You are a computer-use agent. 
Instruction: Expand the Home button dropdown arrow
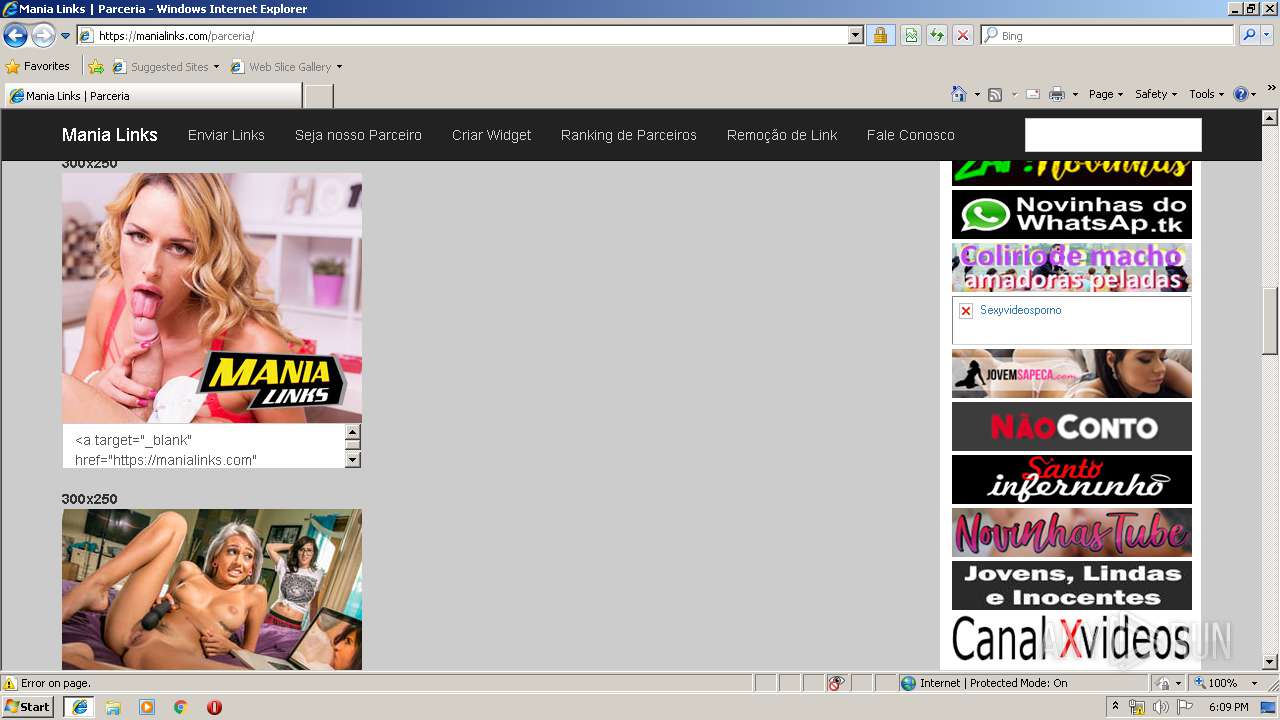tap(977, 94)
